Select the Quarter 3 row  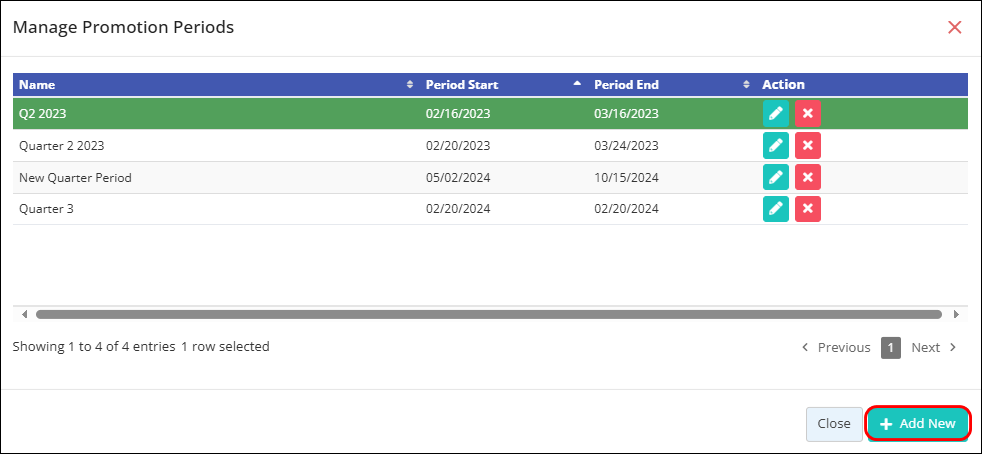point(200,209)
